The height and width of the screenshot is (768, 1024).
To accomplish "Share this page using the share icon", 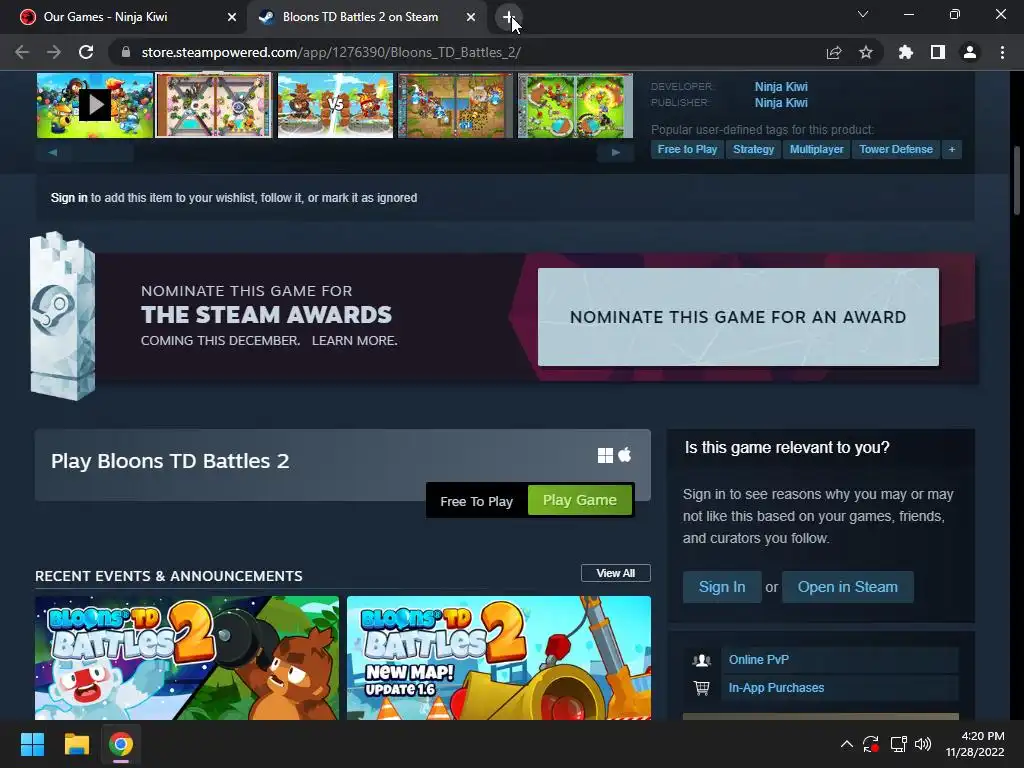I will pyautogui.click(x=834, y=52).
